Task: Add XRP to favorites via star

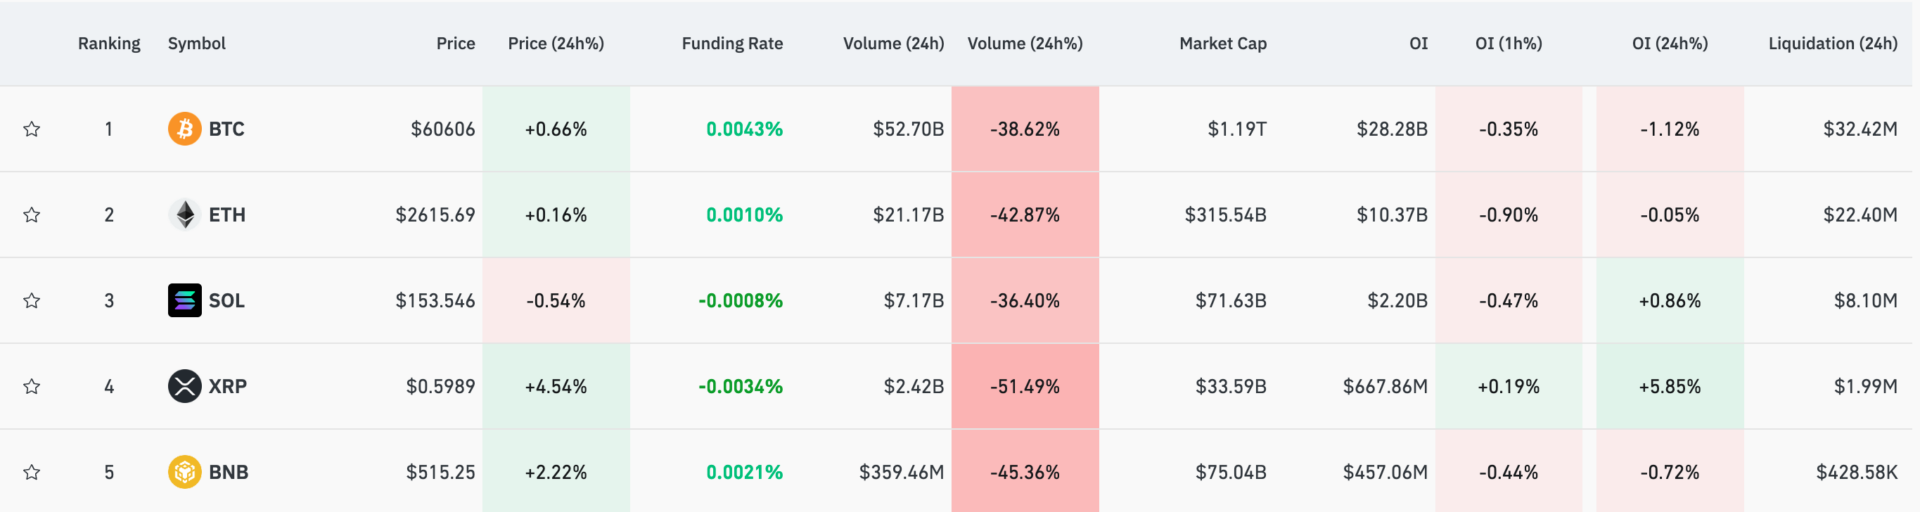Action: pos(32,387)
